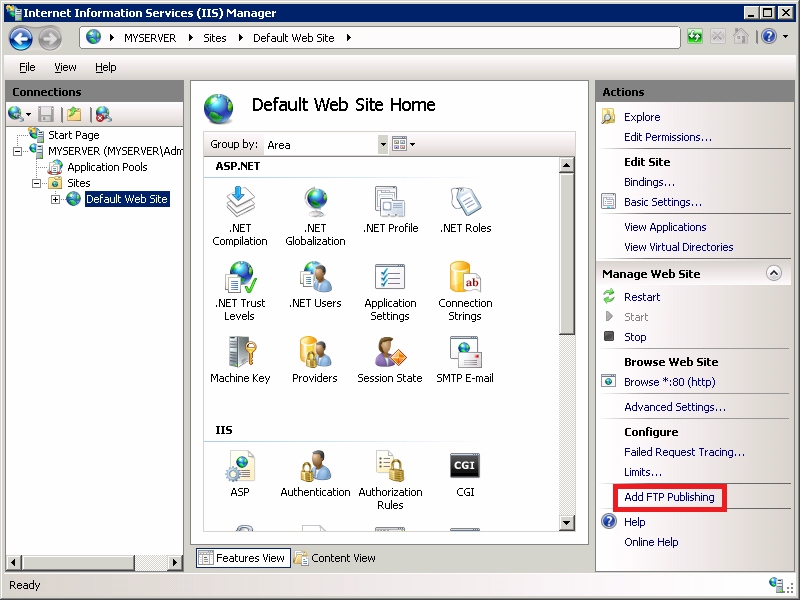Open the Providers feature
This screenshot has width=800, height=600.
point(315,360)
